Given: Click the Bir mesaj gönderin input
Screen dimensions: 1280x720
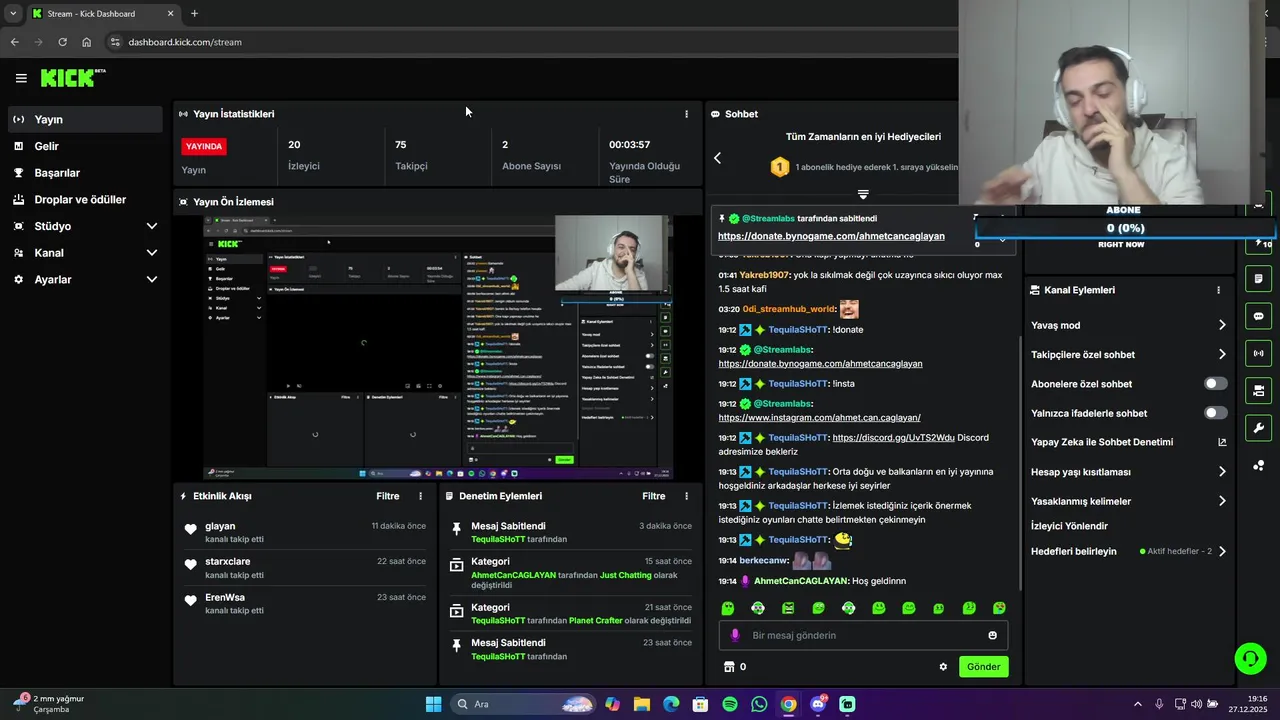Looking at the screenshot, I should [x=863, y=635].
